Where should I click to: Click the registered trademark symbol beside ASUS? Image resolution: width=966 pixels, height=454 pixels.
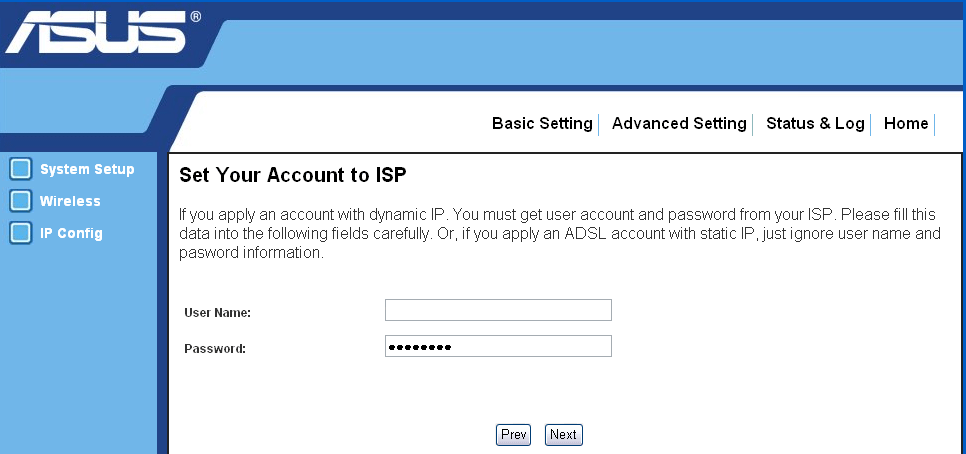click(195, 17)
